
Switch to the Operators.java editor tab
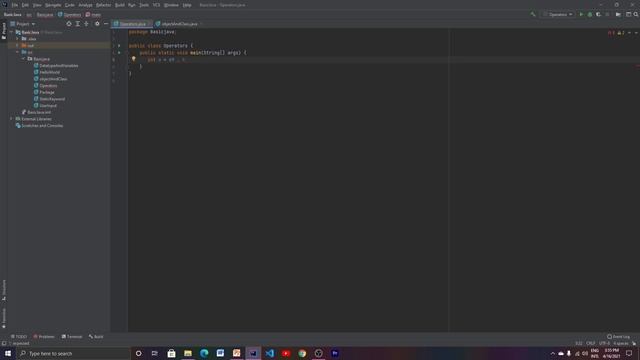[132, 24]
